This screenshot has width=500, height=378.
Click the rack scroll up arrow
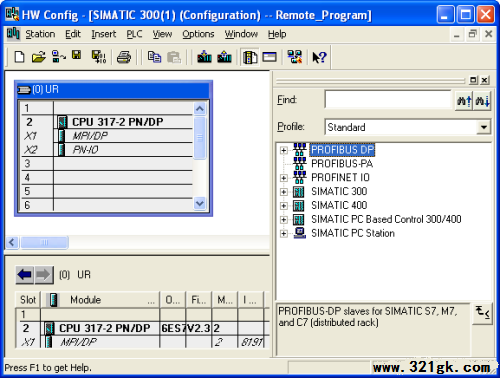(x=200, y=109)
